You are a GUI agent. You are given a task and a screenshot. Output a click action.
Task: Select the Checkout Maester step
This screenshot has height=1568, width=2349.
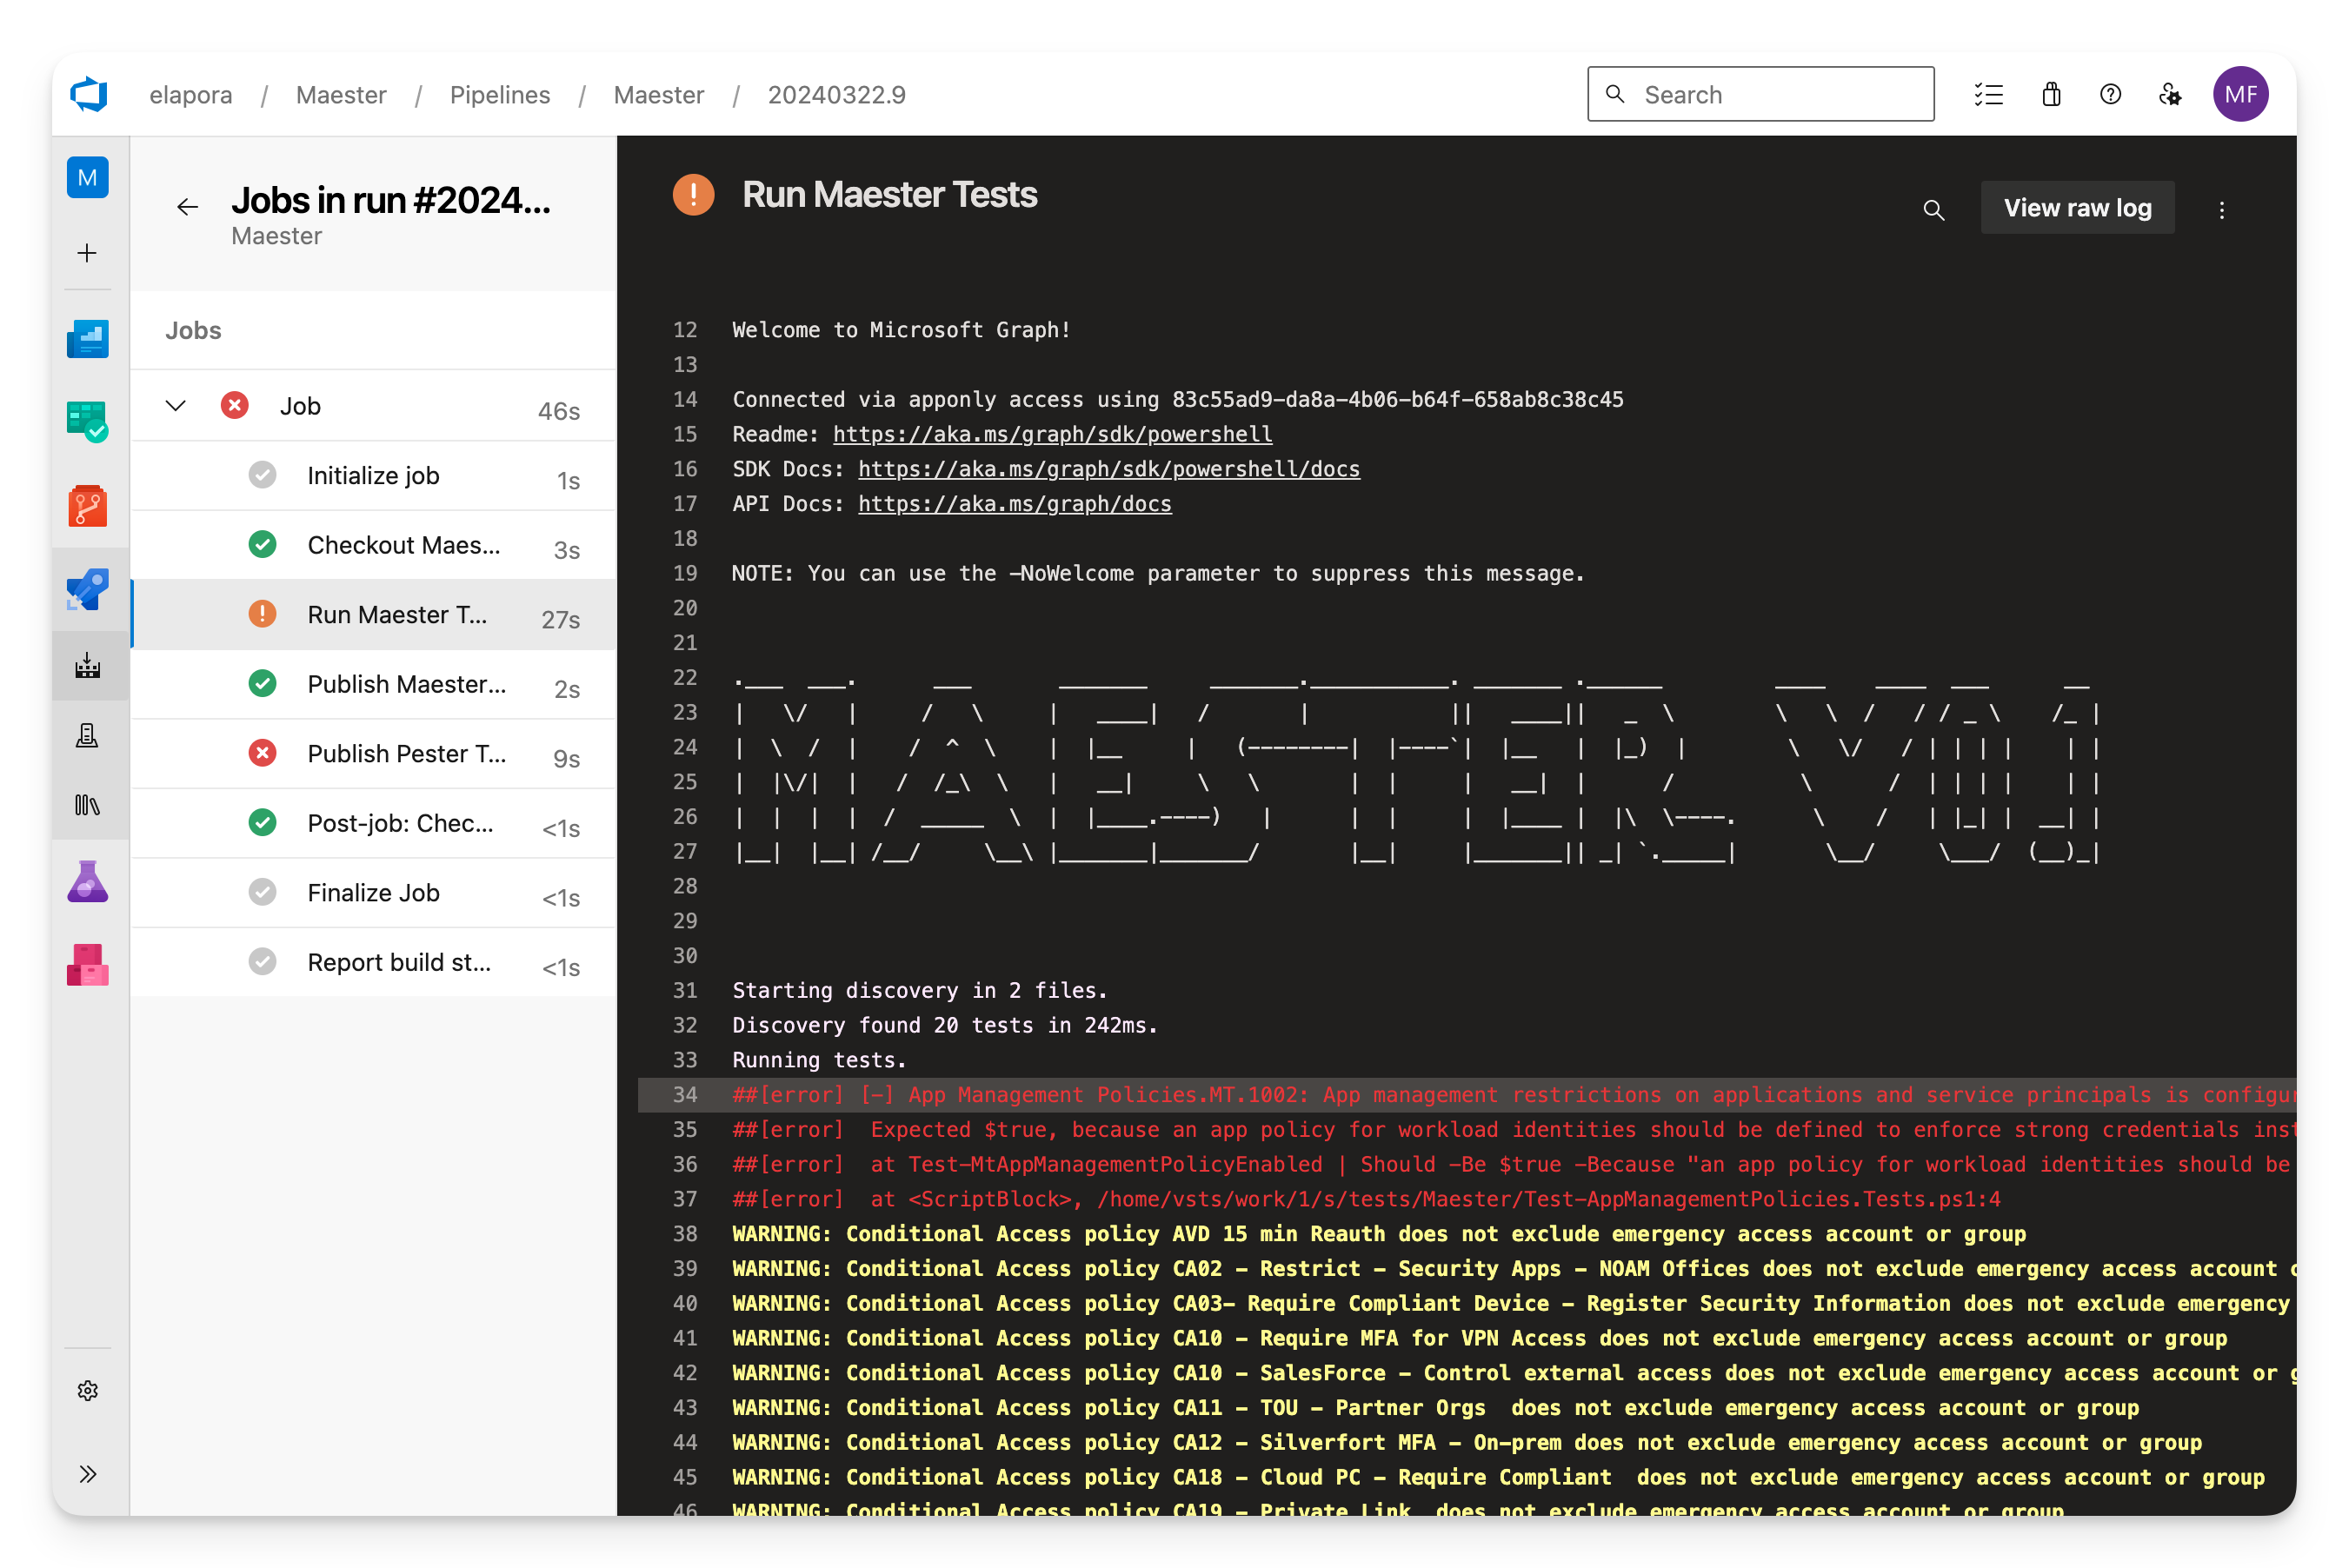click(x=403, y=545)
